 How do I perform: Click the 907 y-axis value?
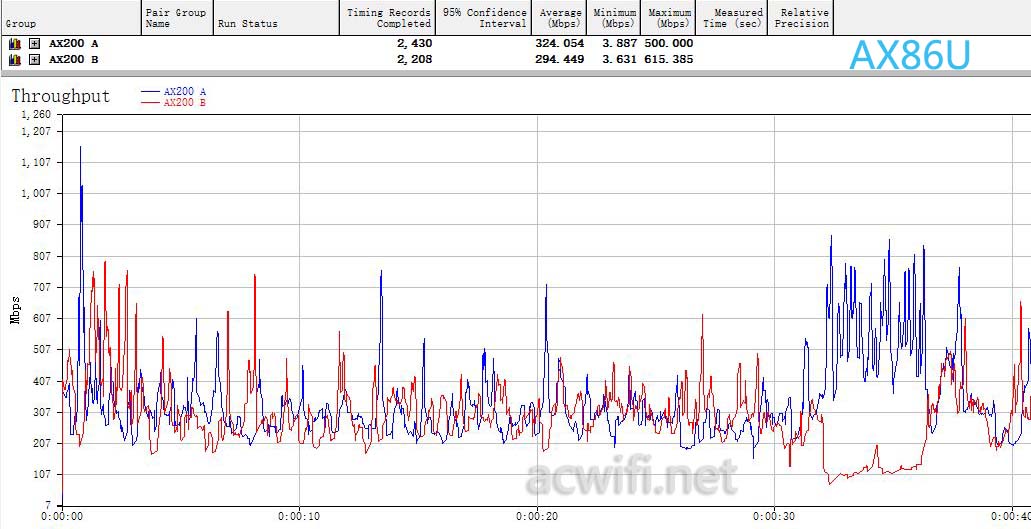(x=42, y=225)
